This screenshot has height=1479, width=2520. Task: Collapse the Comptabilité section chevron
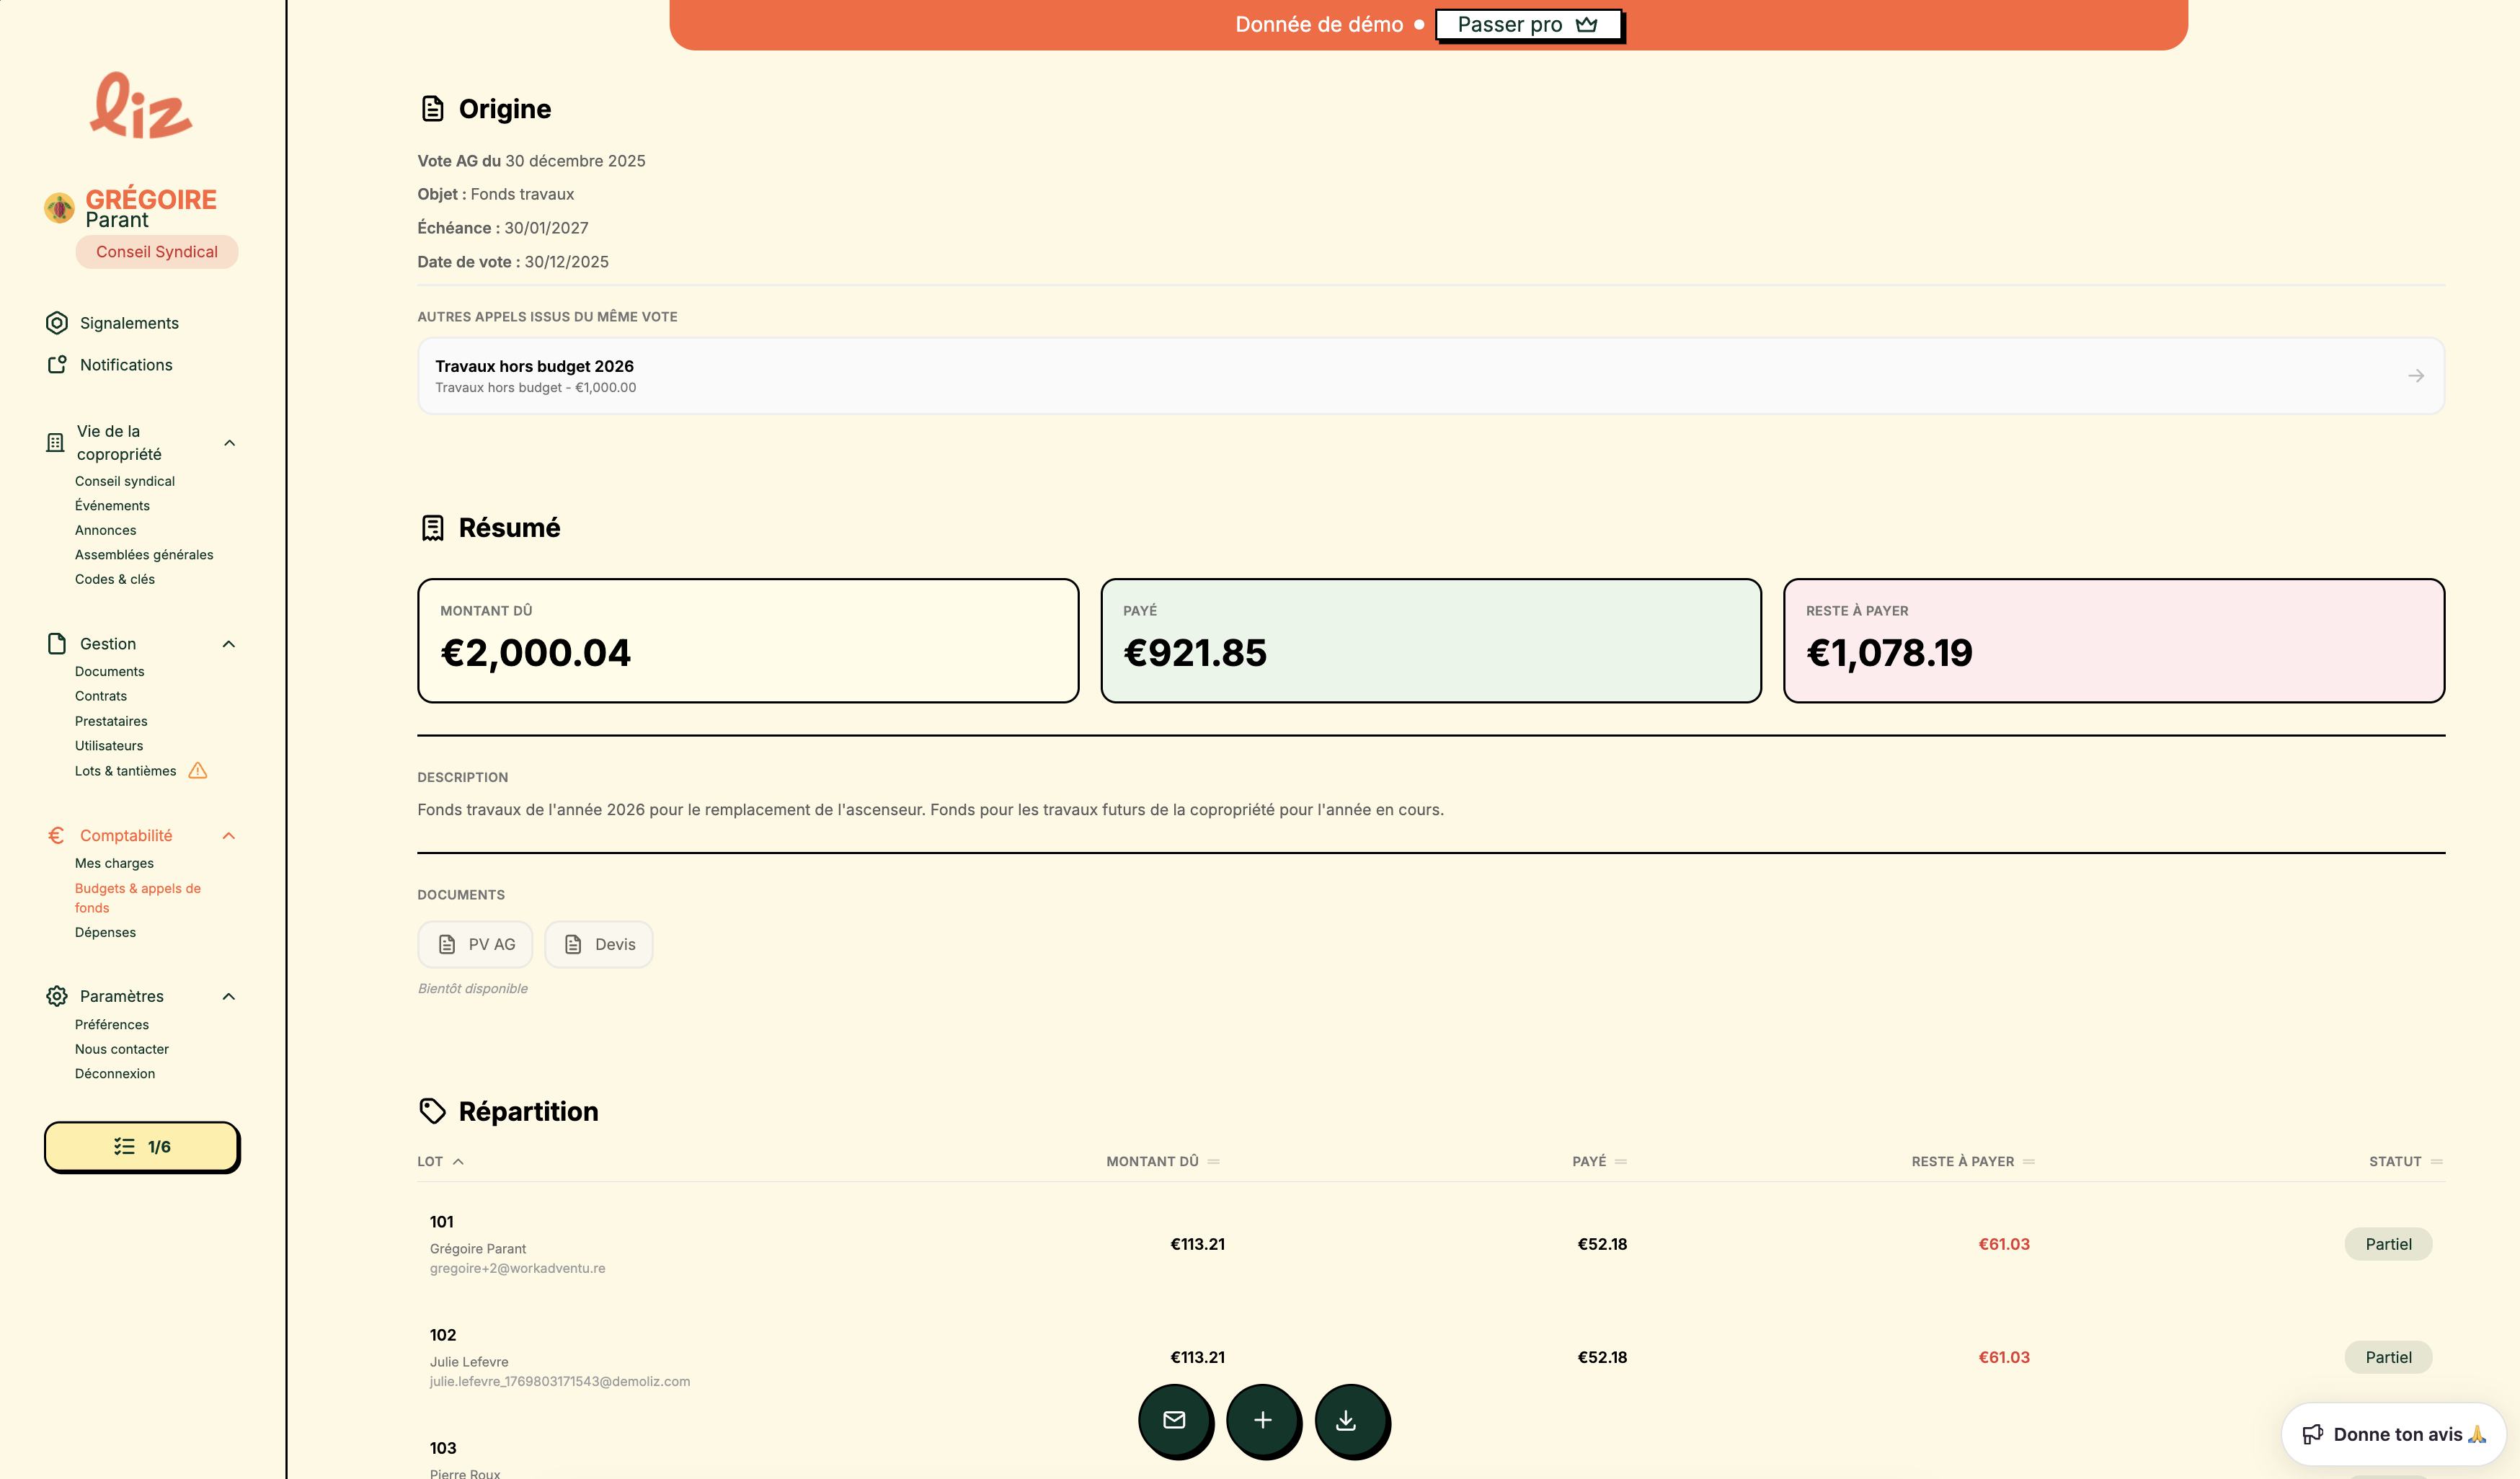point(229,836)
